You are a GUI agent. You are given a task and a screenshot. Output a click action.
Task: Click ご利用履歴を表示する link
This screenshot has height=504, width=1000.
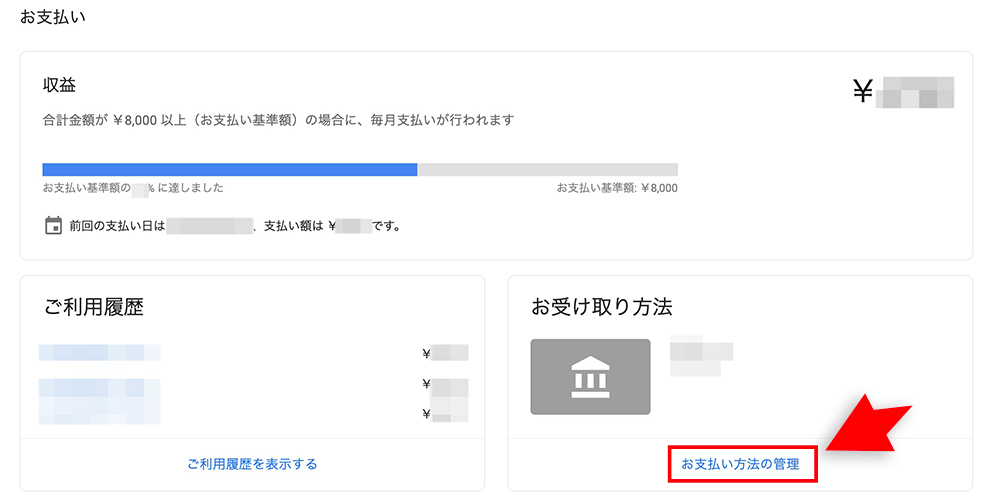252,464
